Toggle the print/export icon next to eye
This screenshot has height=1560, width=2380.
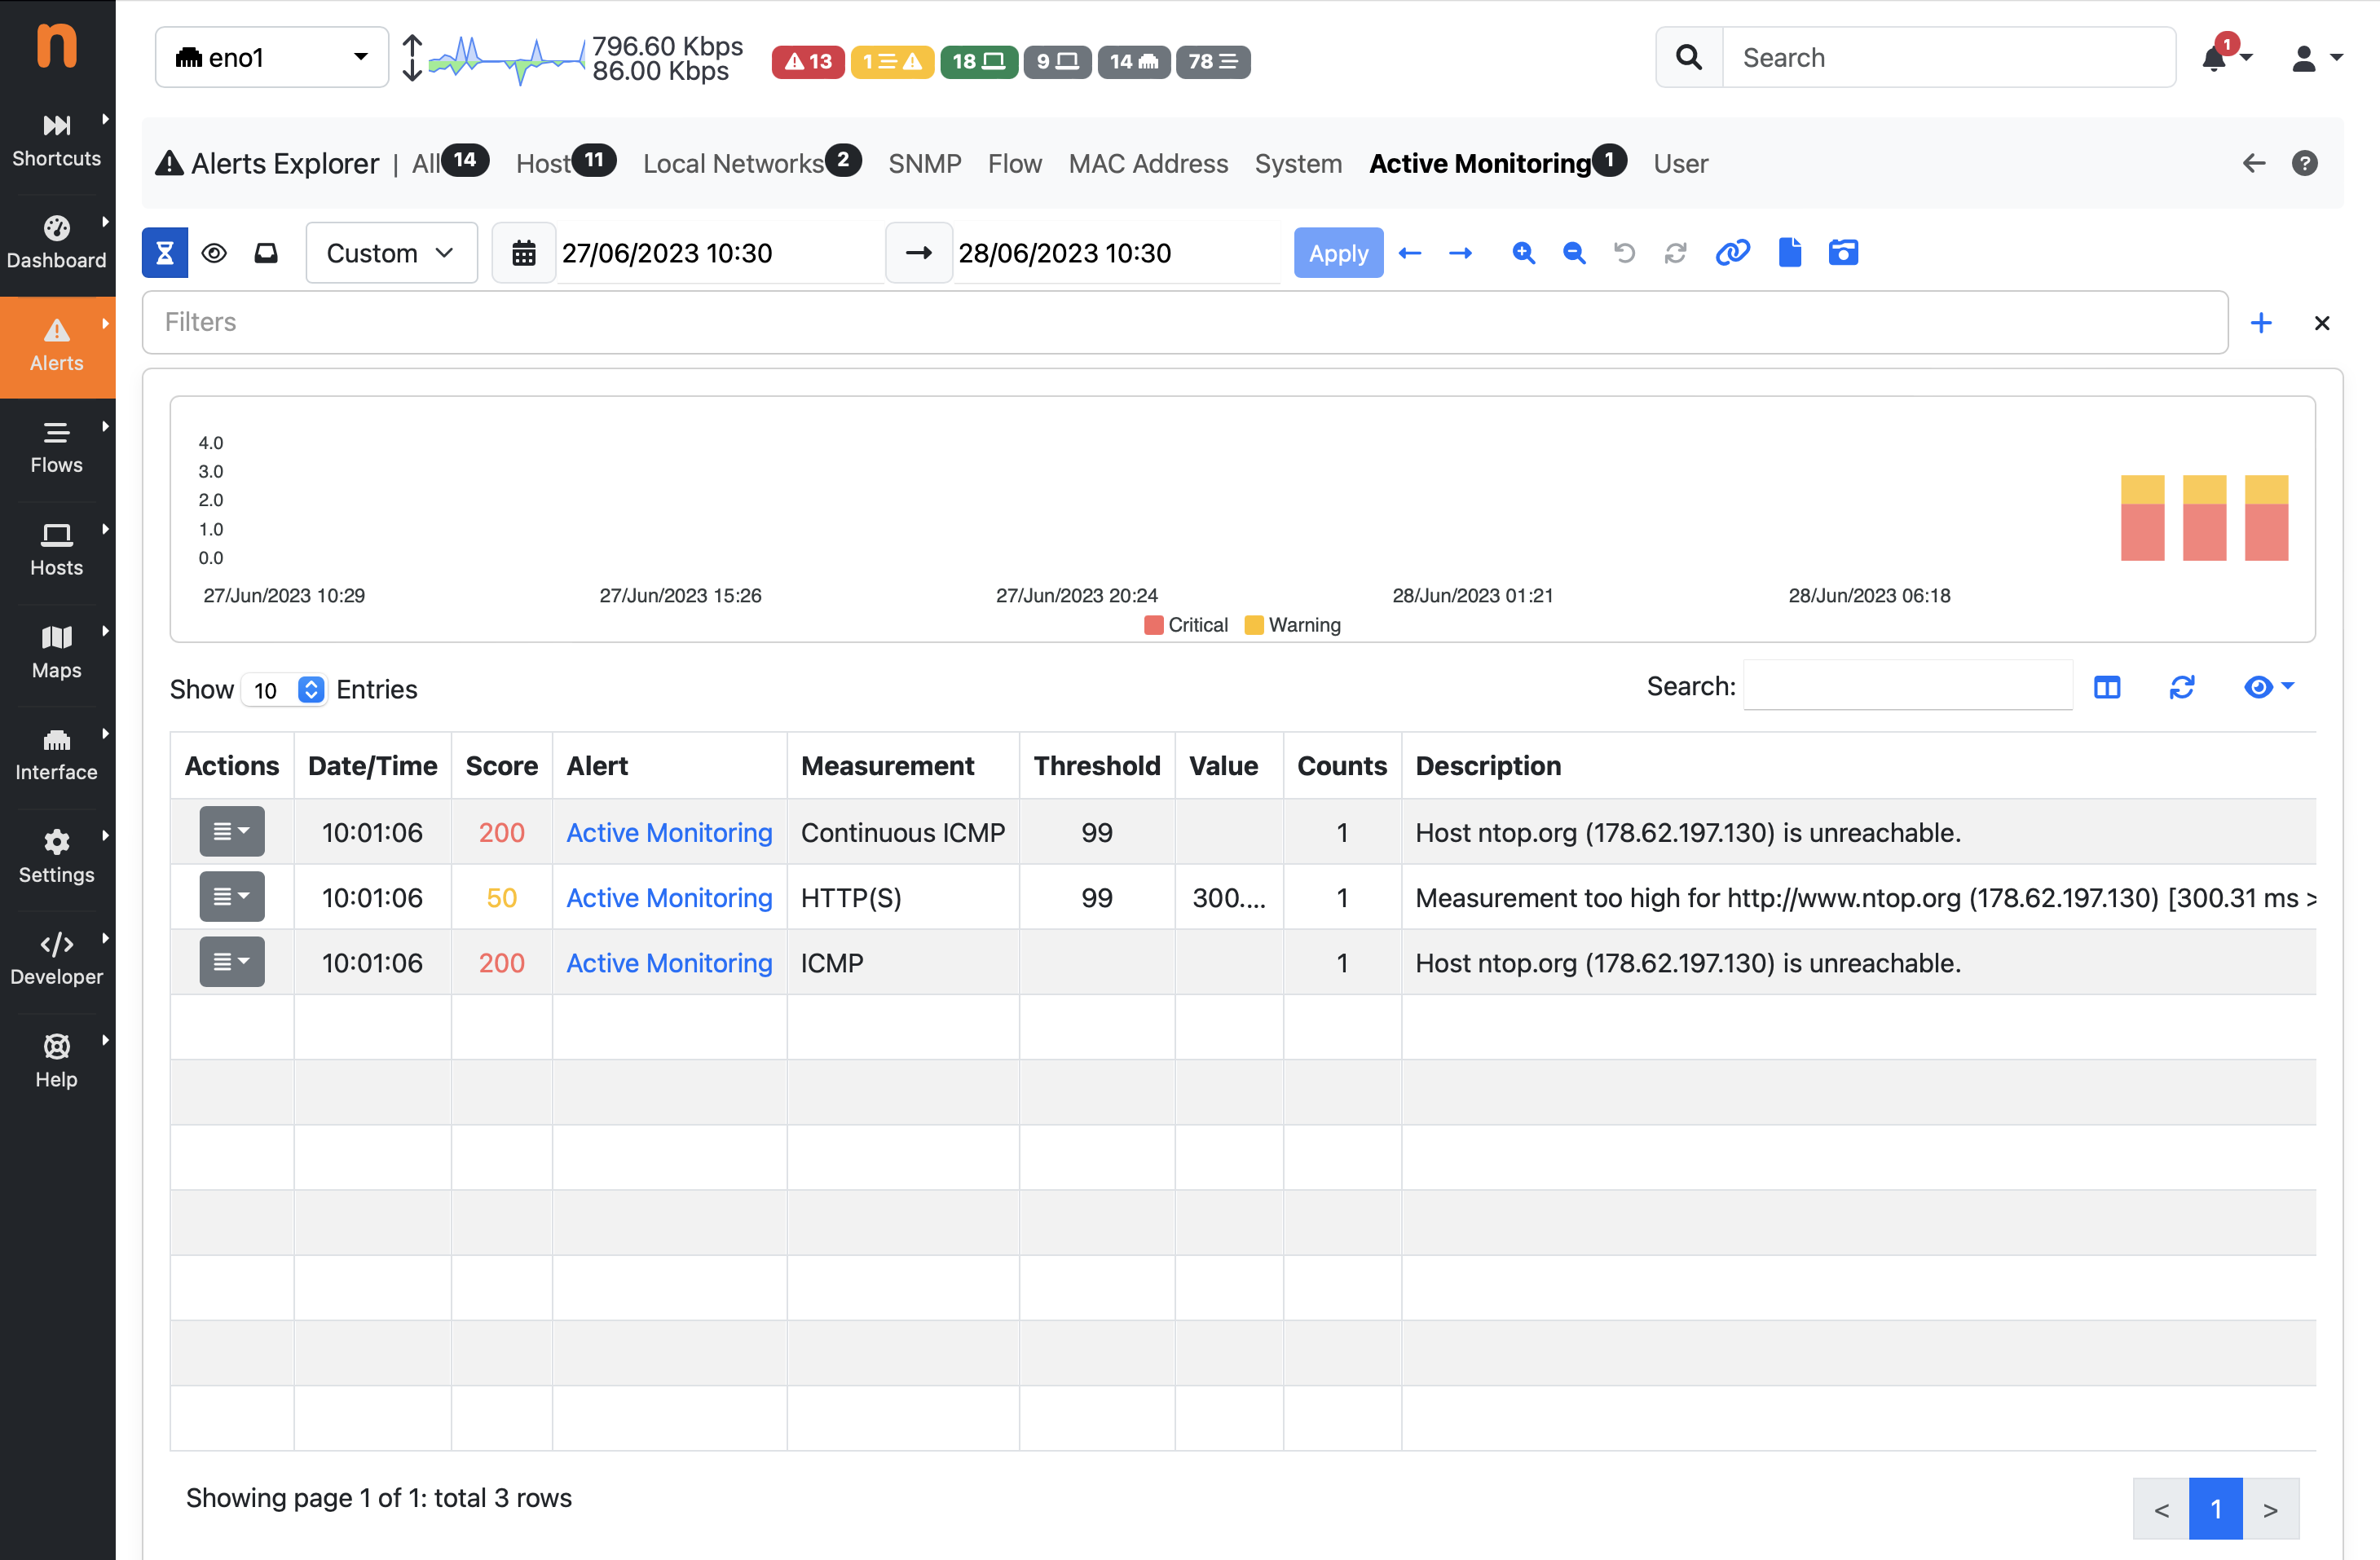coord(267,253)
